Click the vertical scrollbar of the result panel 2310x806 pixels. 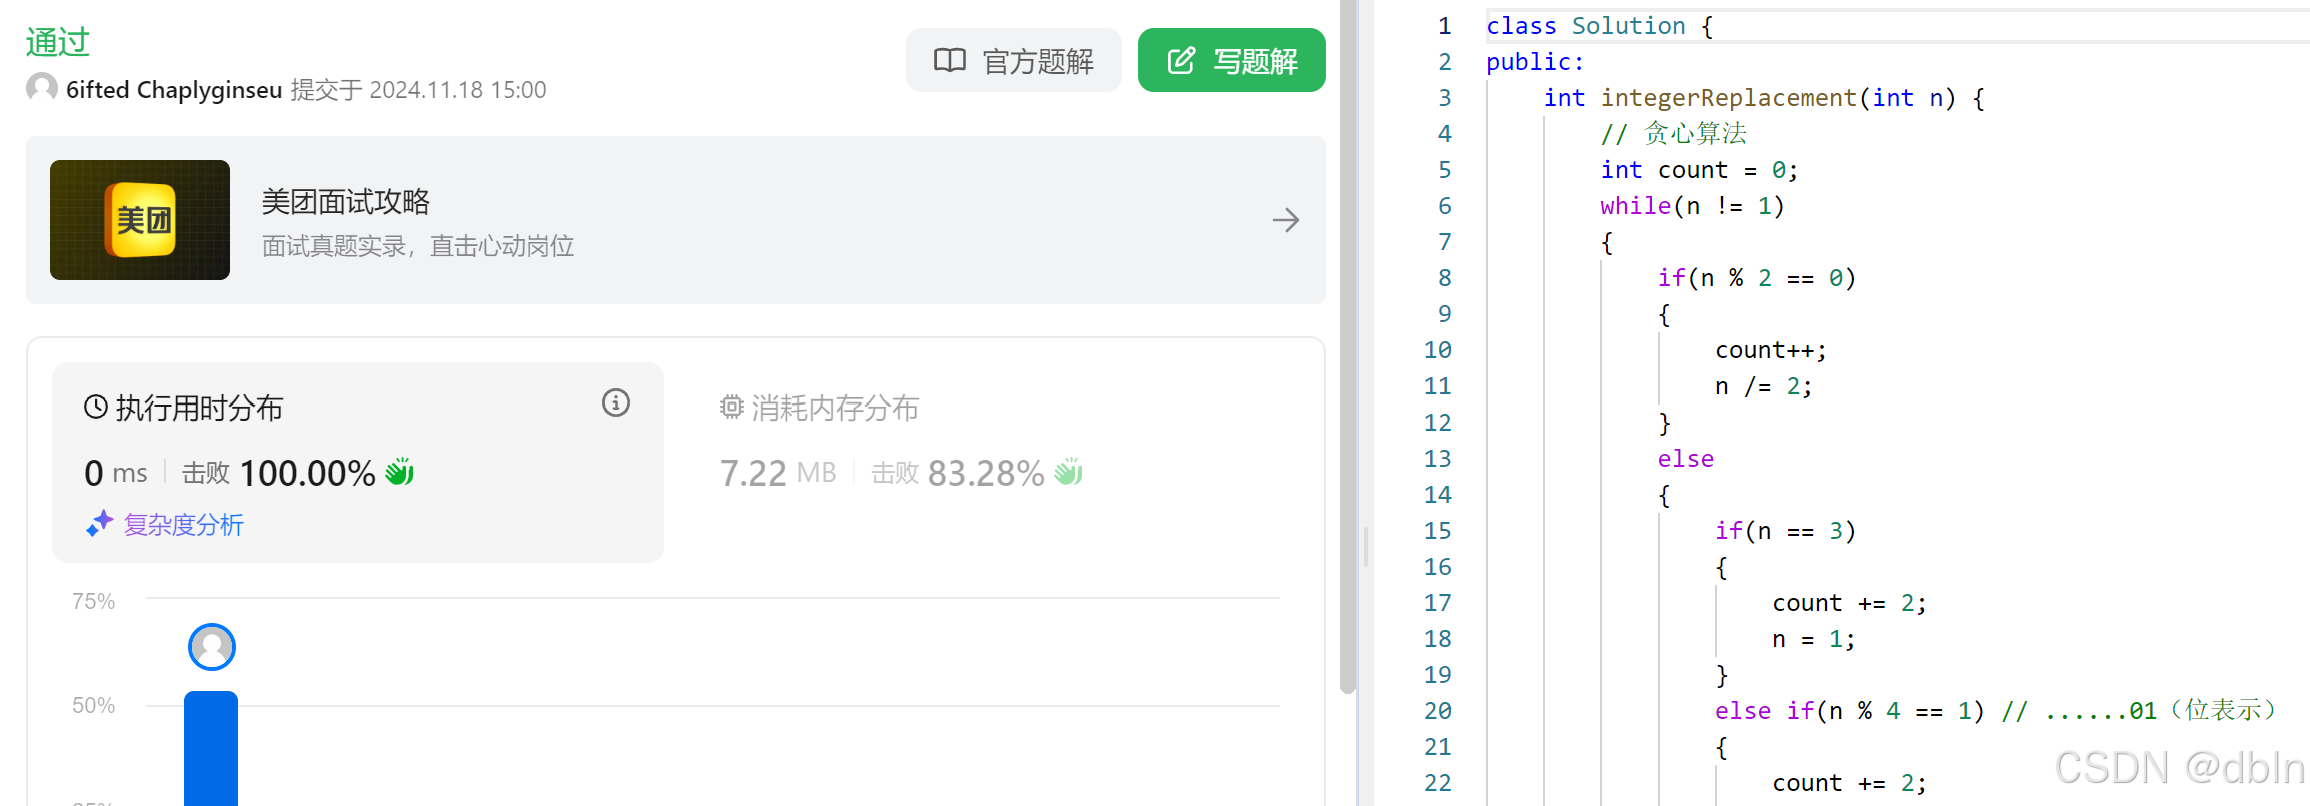(1348, 346)
